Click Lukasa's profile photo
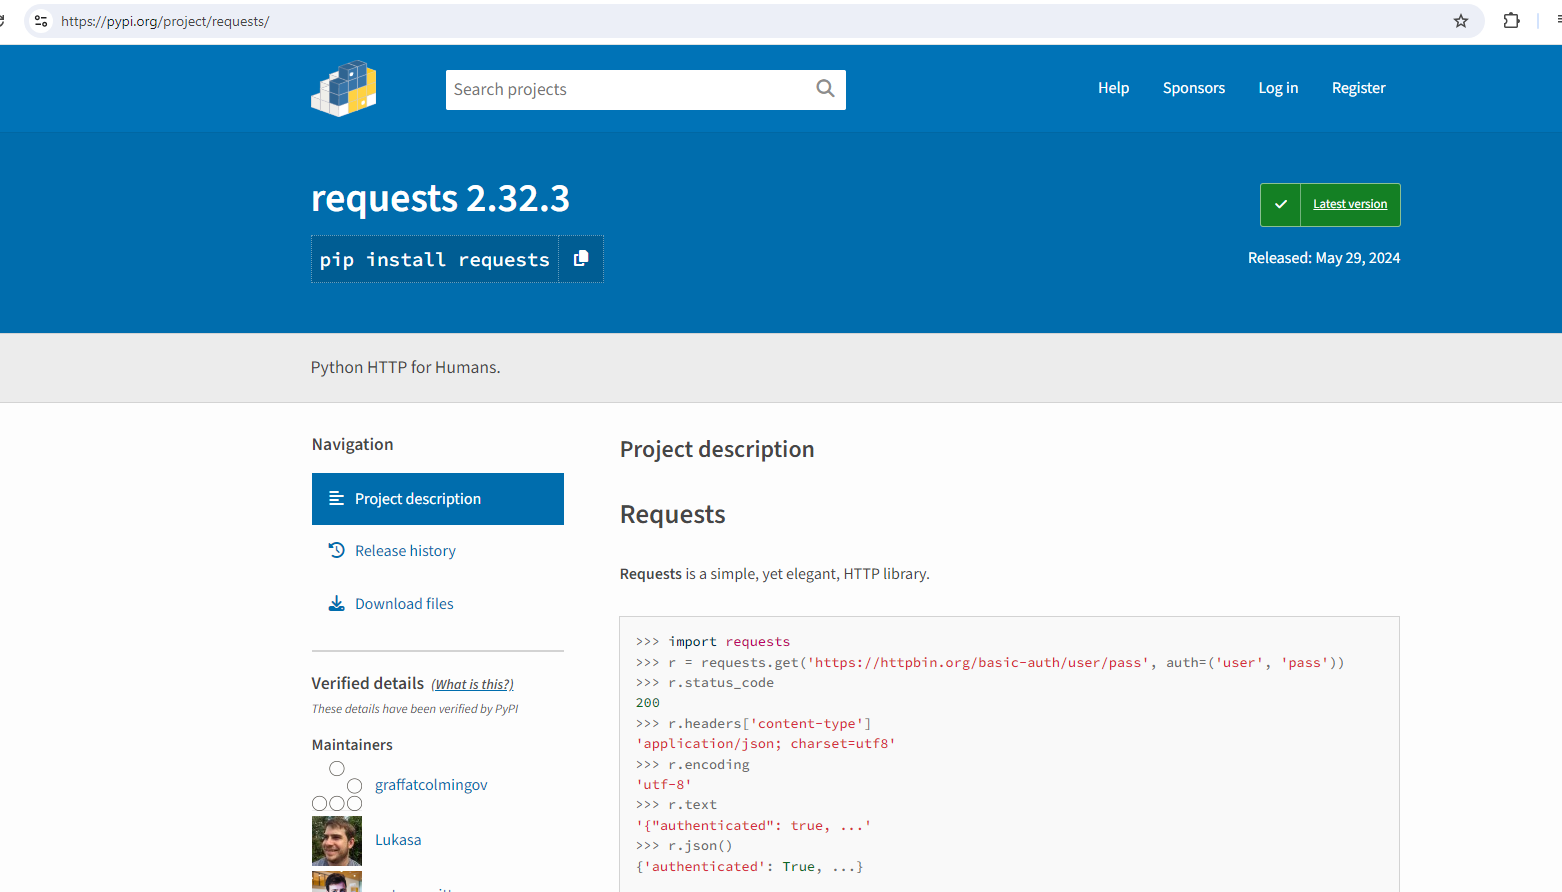1562x892 pixels. point(337,841)
